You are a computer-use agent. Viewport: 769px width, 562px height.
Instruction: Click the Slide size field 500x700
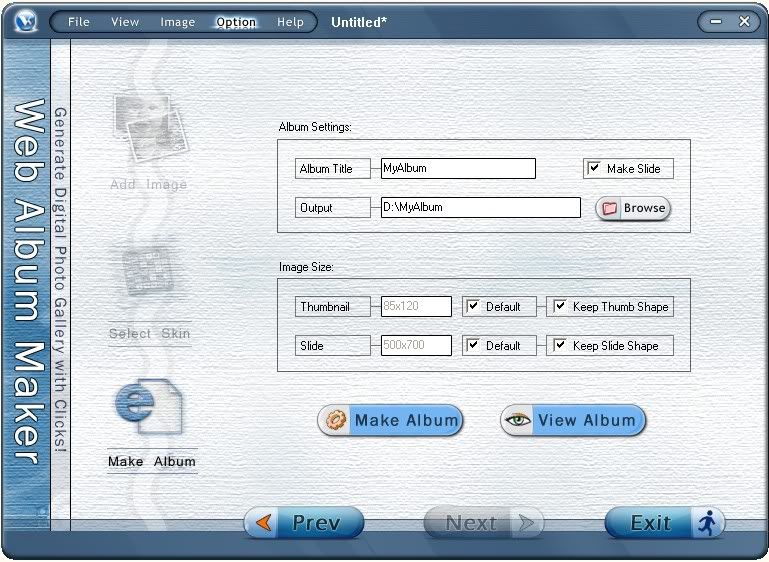pos(416,345)
